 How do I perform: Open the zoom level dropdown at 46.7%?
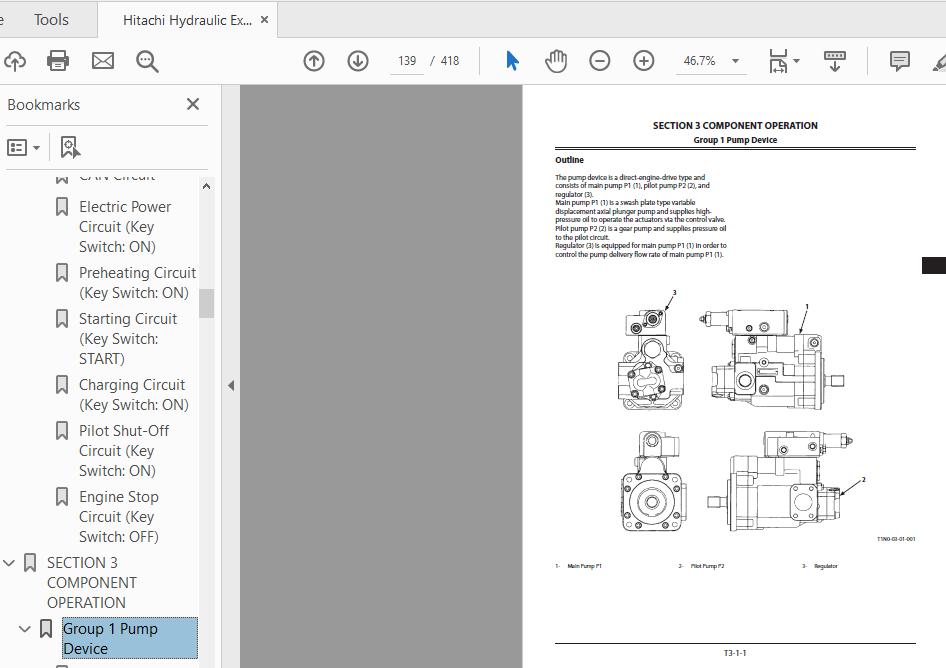pos(735,61)
